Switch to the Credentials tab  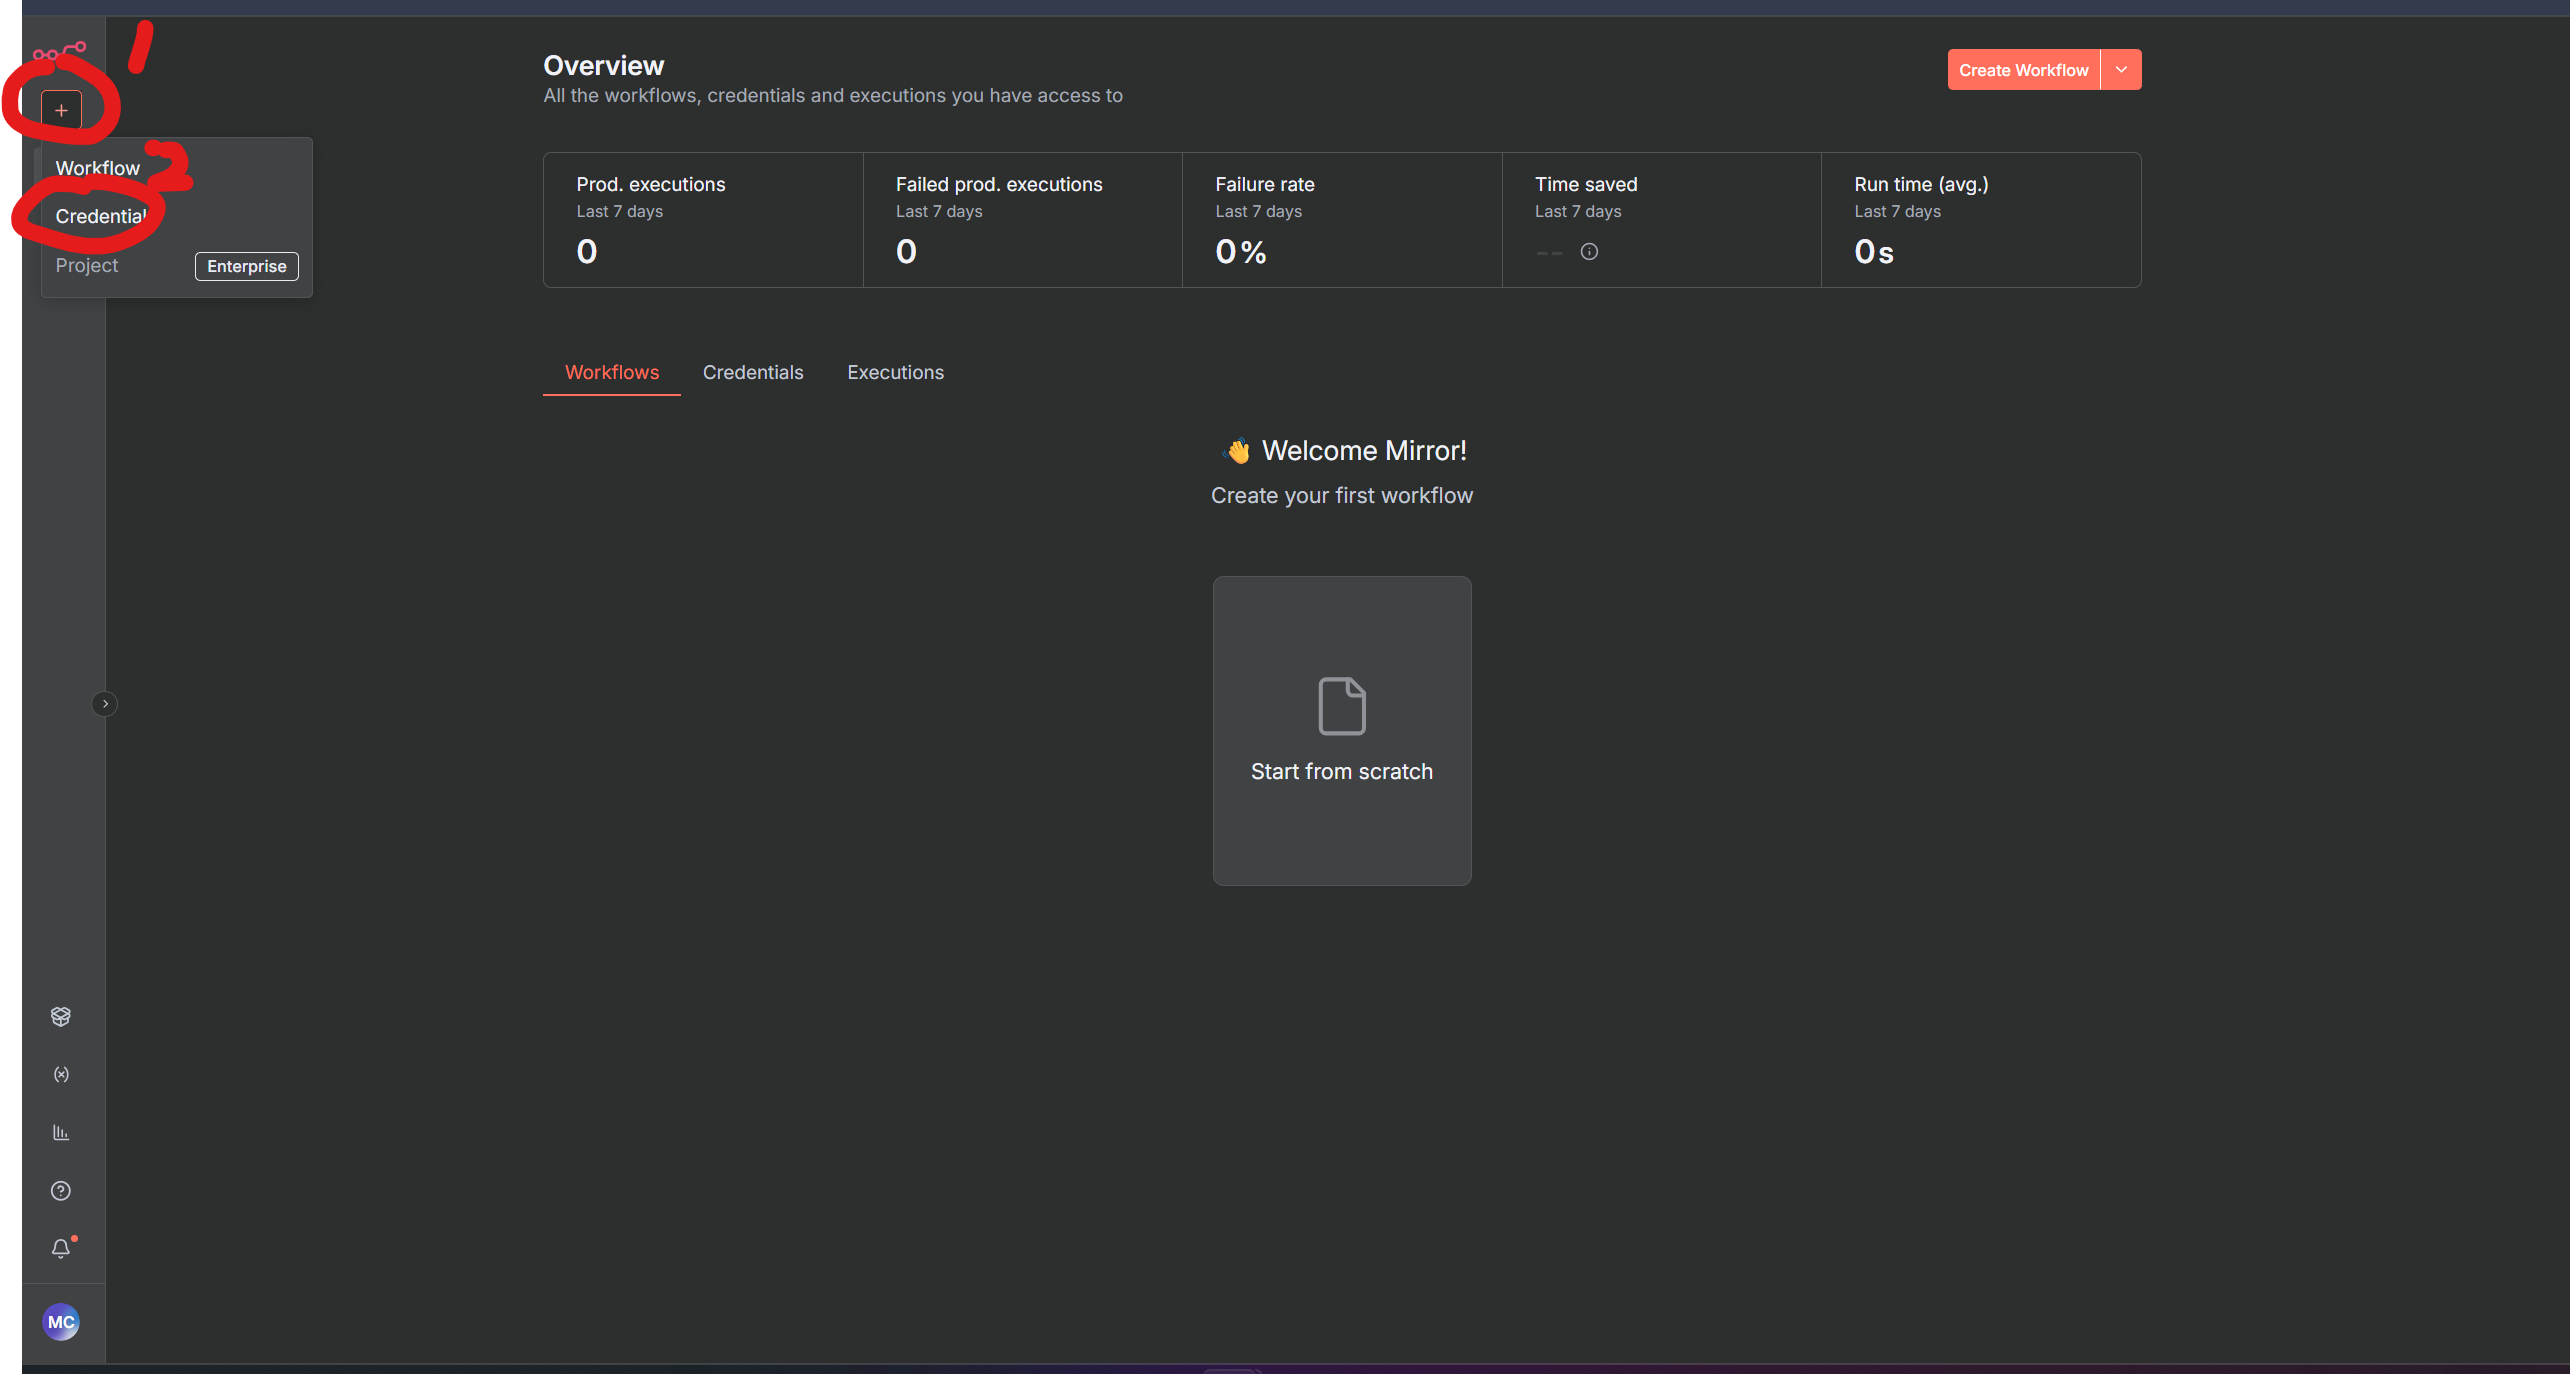[753, 372]
